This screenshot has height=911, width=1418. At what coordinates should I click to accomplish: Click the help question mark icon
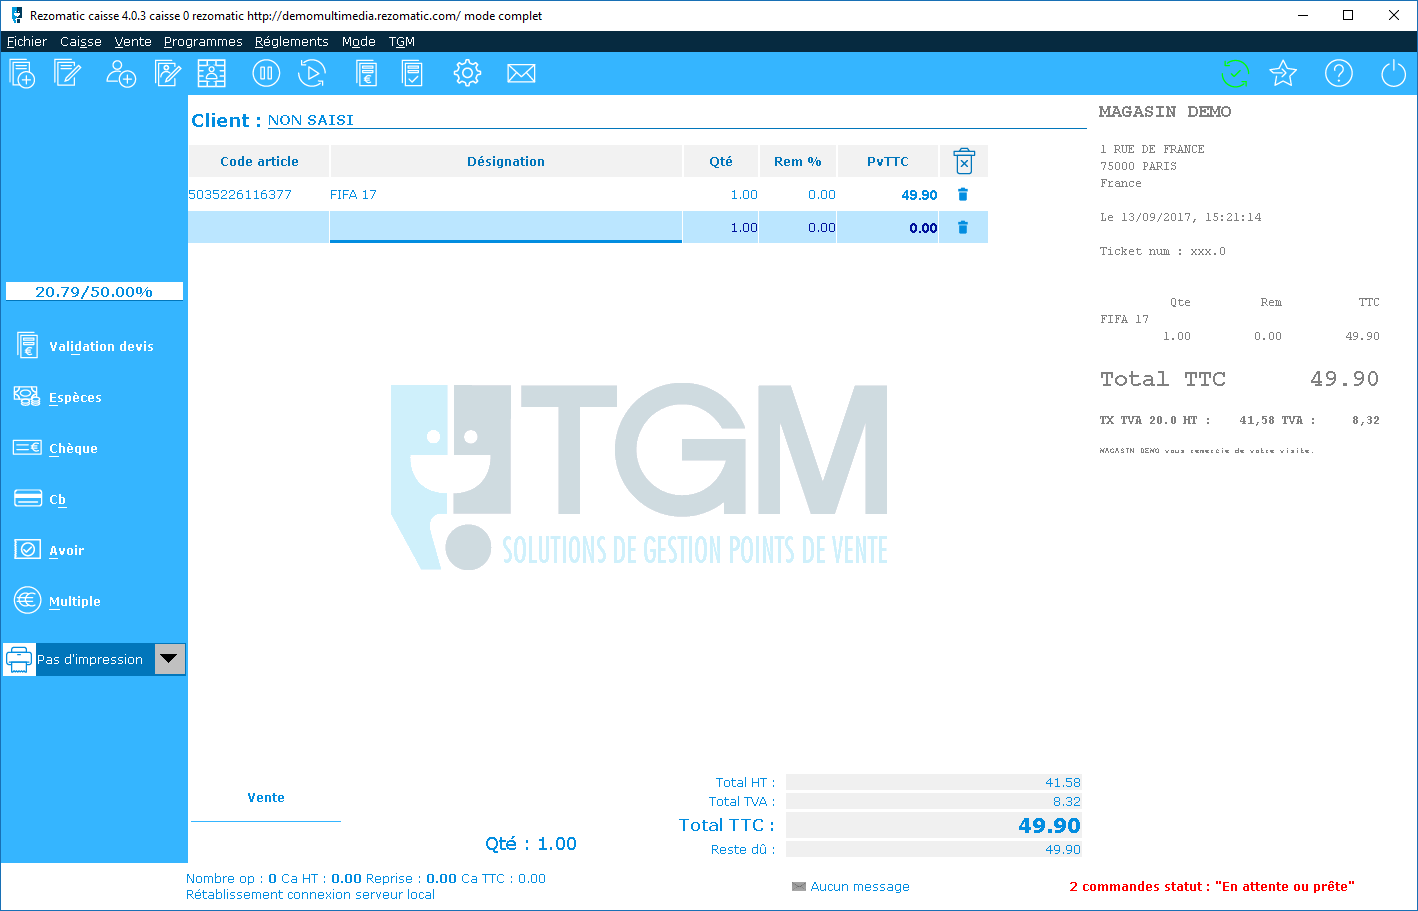(x=1338, y=73)
